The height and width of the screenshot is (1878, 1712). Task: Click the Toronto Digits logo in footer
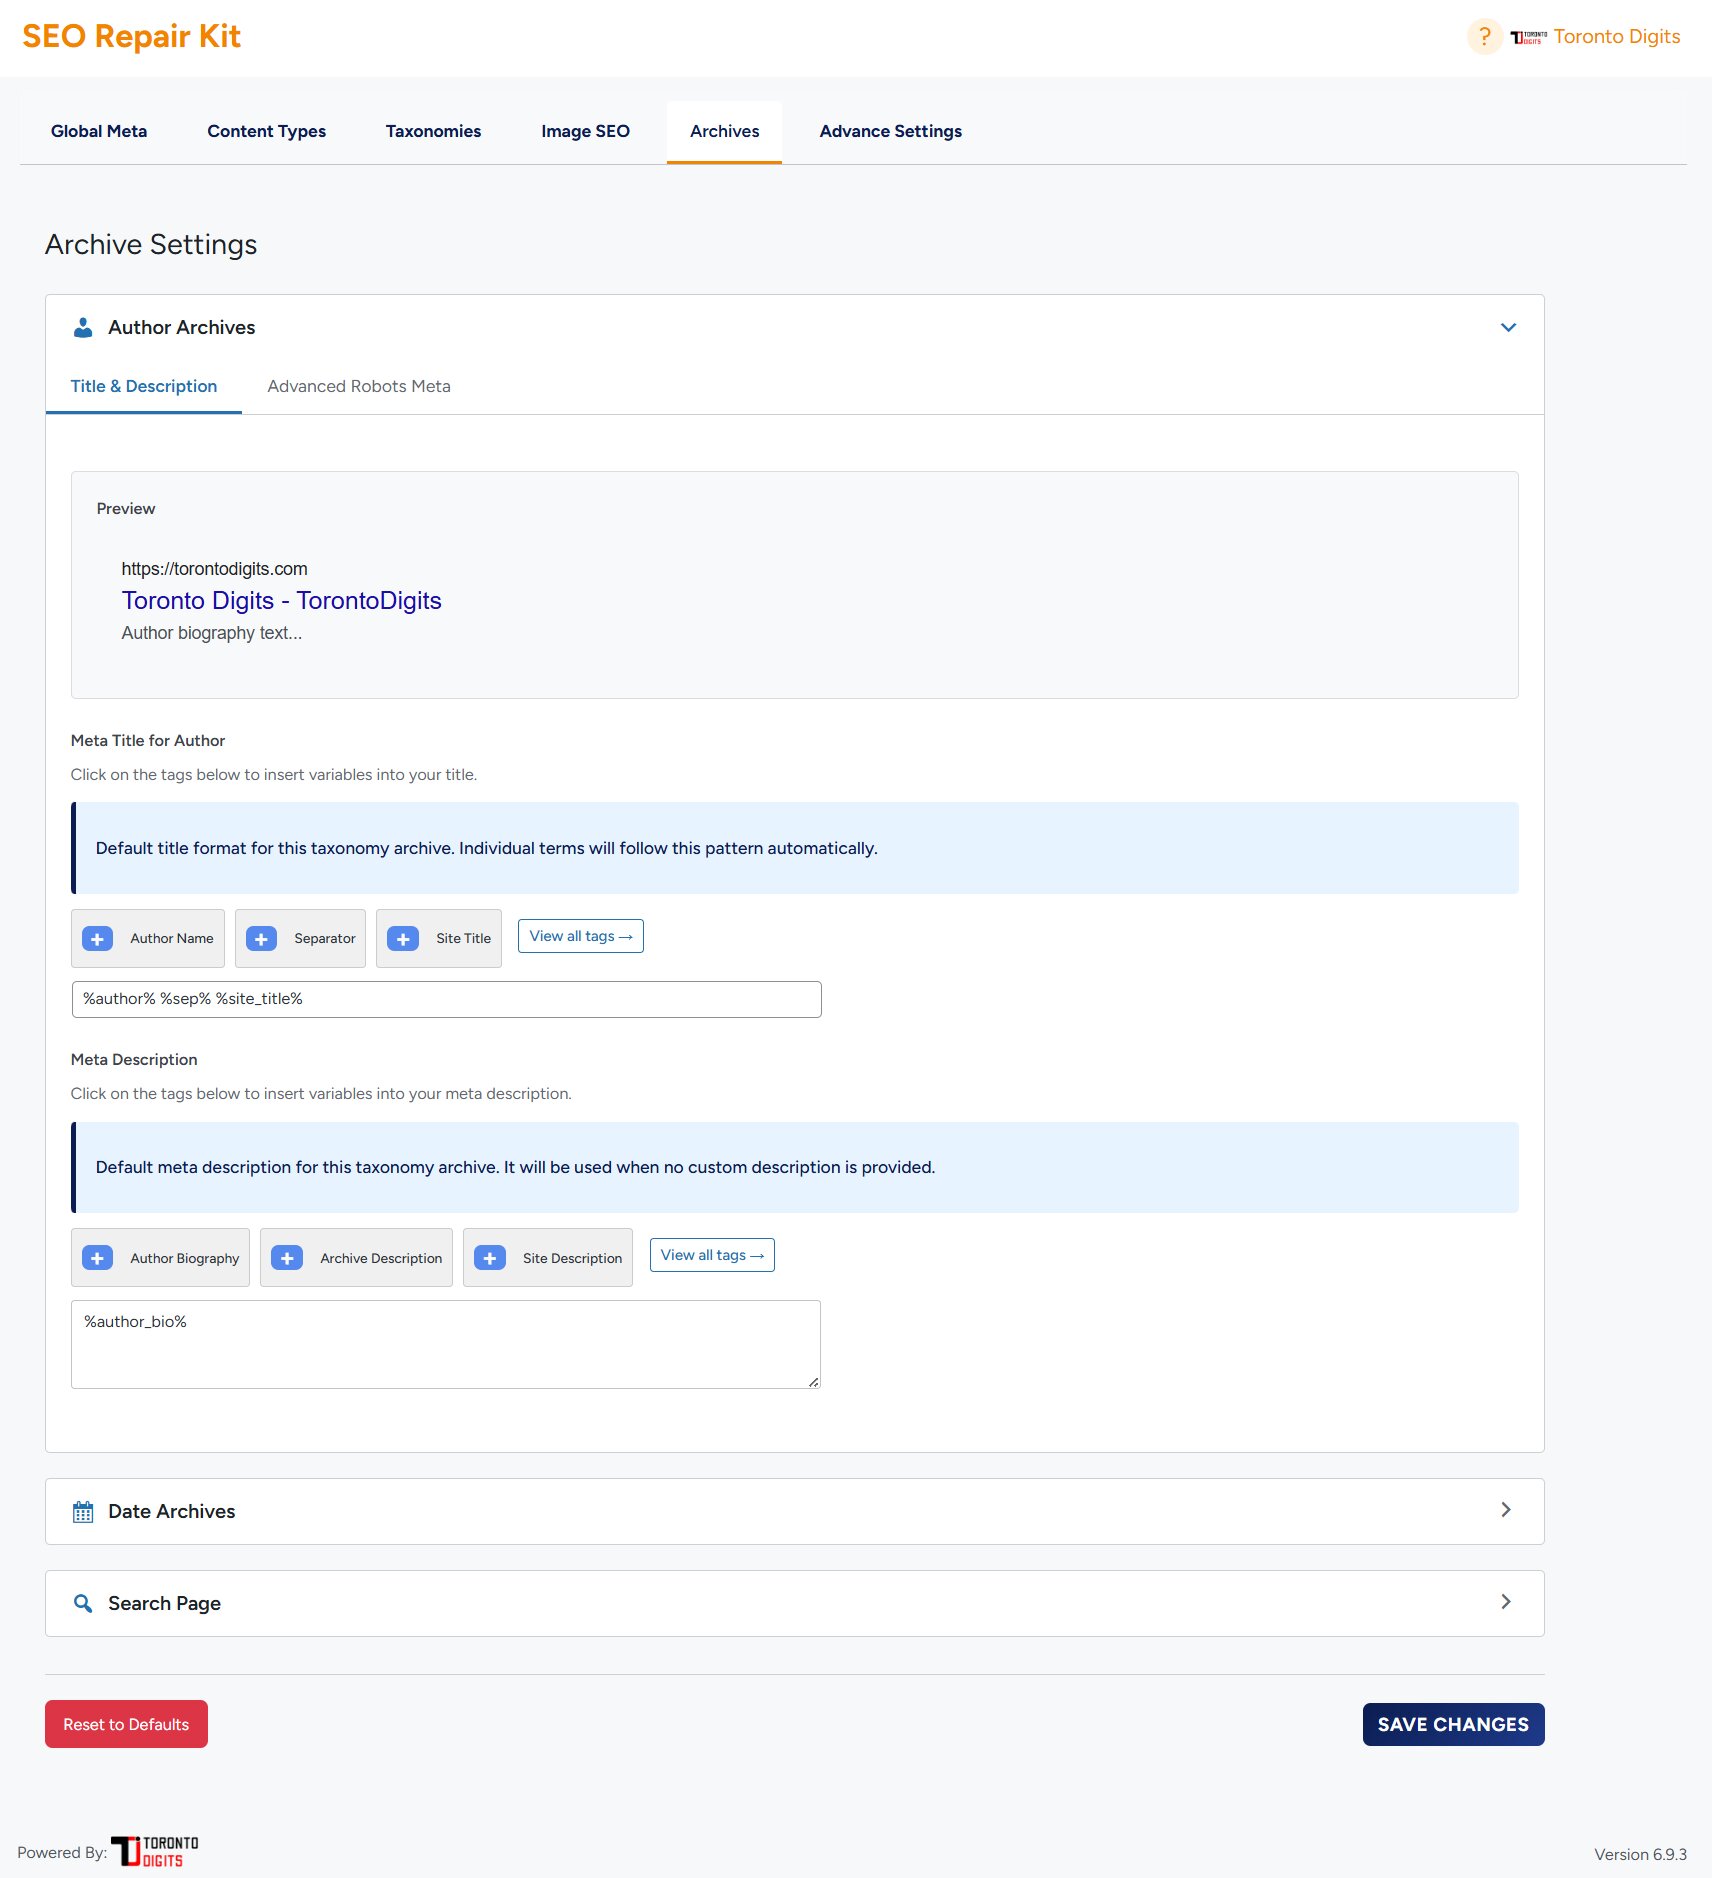[155, 1851]
